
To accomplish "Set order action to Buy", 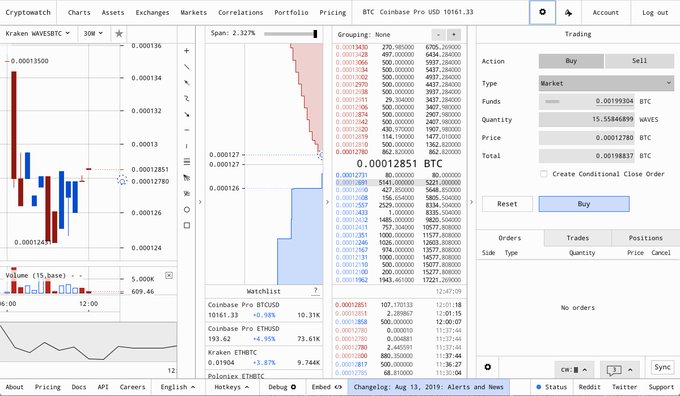I will (x=571, y=61).
